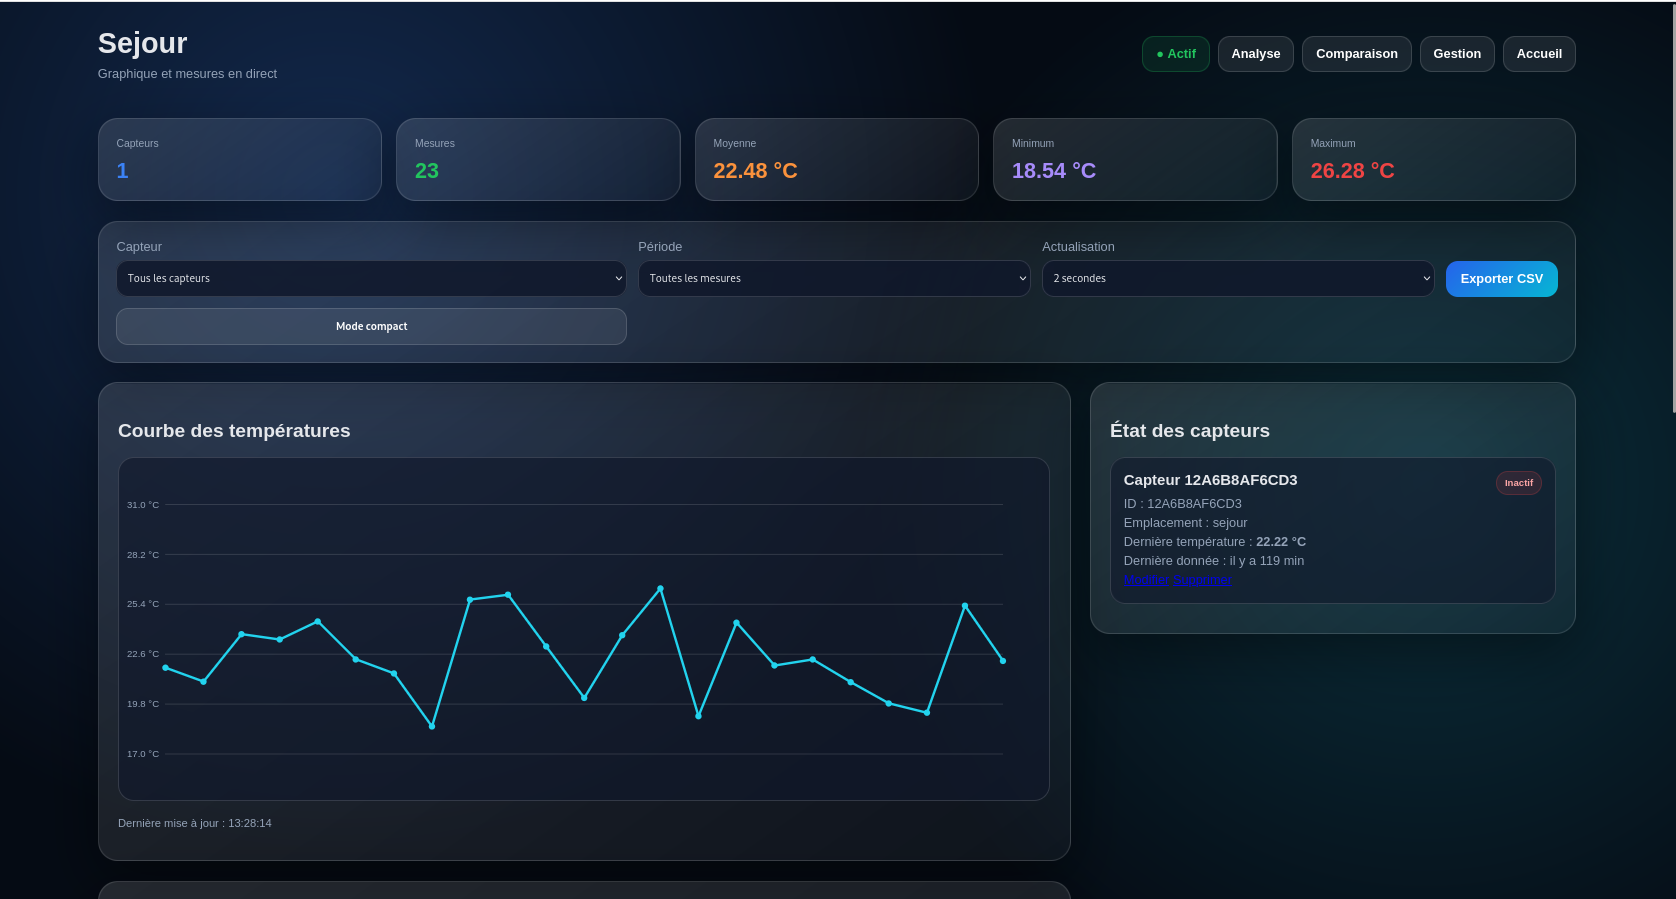Click the 17.0 °C axis label
The width and height of the screenshot is (1676, 899).
[143, 754]
